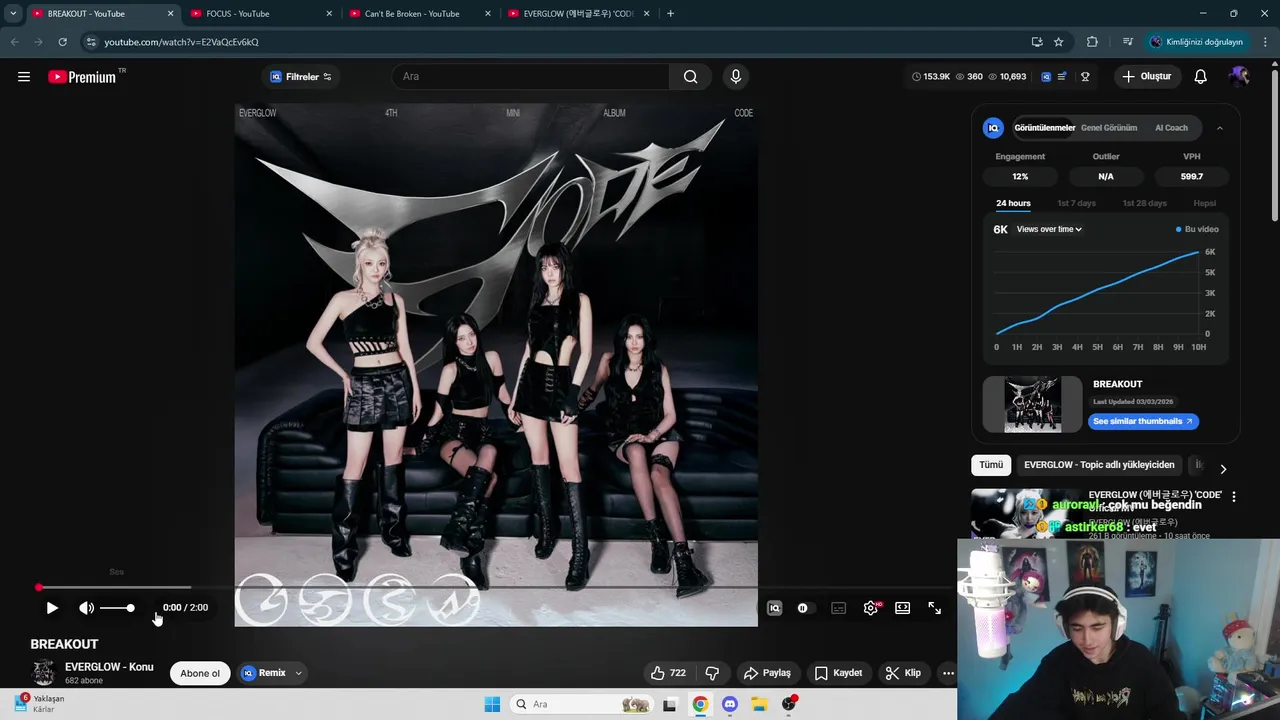Open Views over time dropdown
Screen dimensions: 1280x720
point(1049,229)
